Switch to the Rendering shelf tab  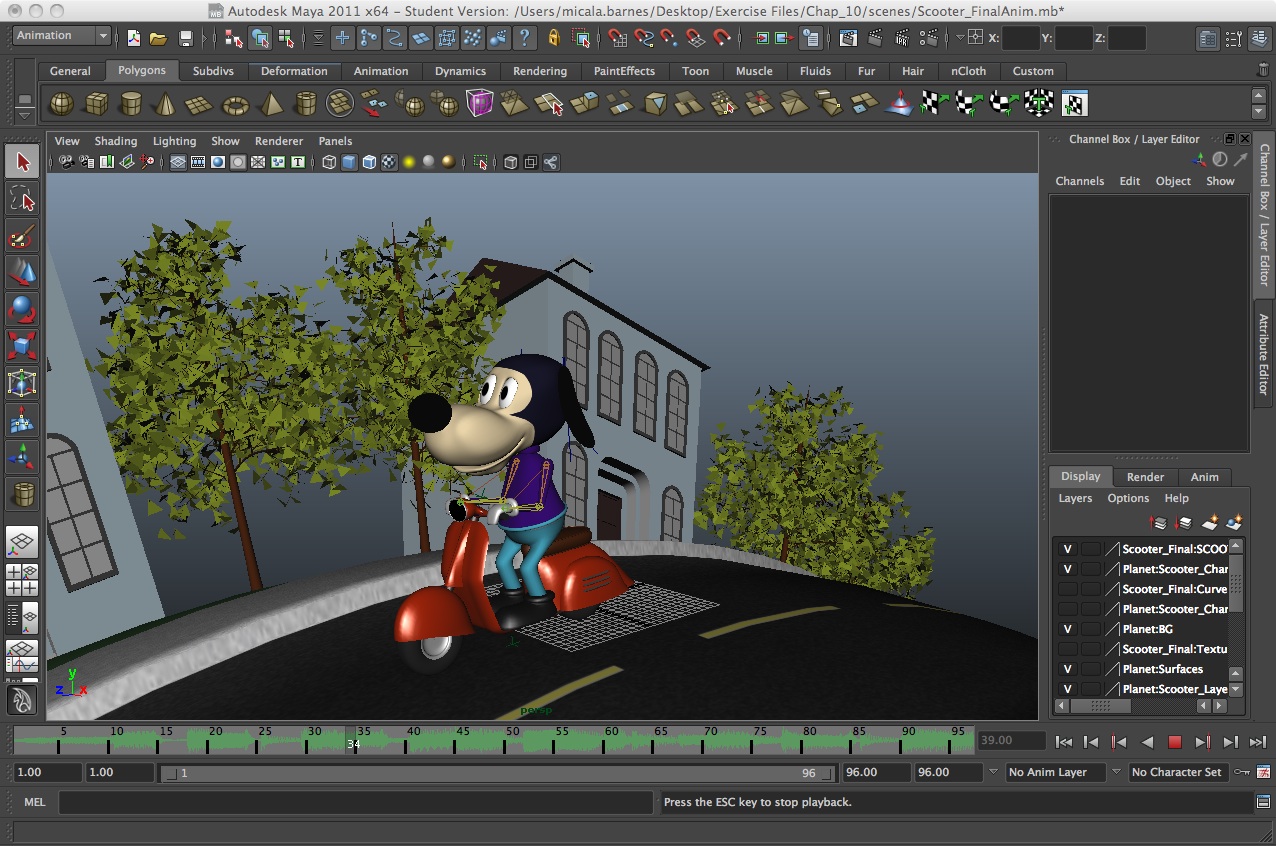click(539, 71)
